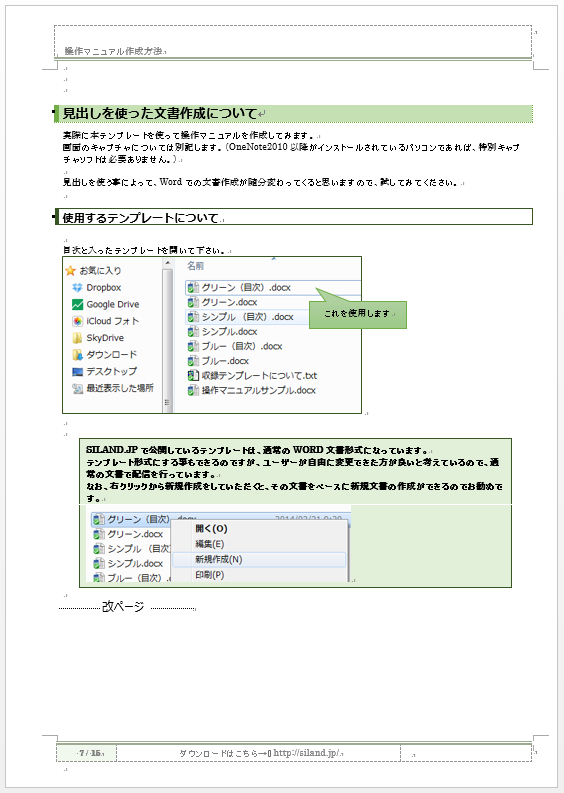Click the 改ページ page break marker
The height and width of the screenshot is (793, 564).
(123, 606)
